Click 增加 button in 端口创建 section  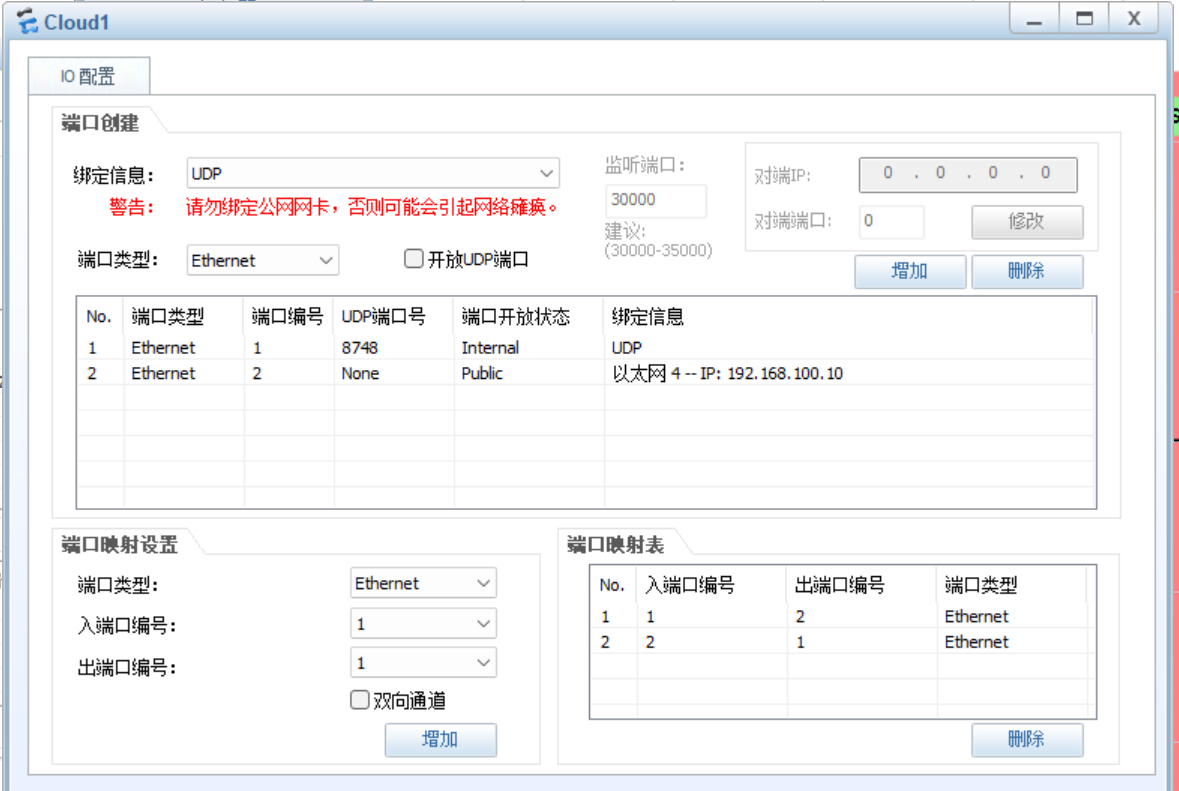click(910, 271)
